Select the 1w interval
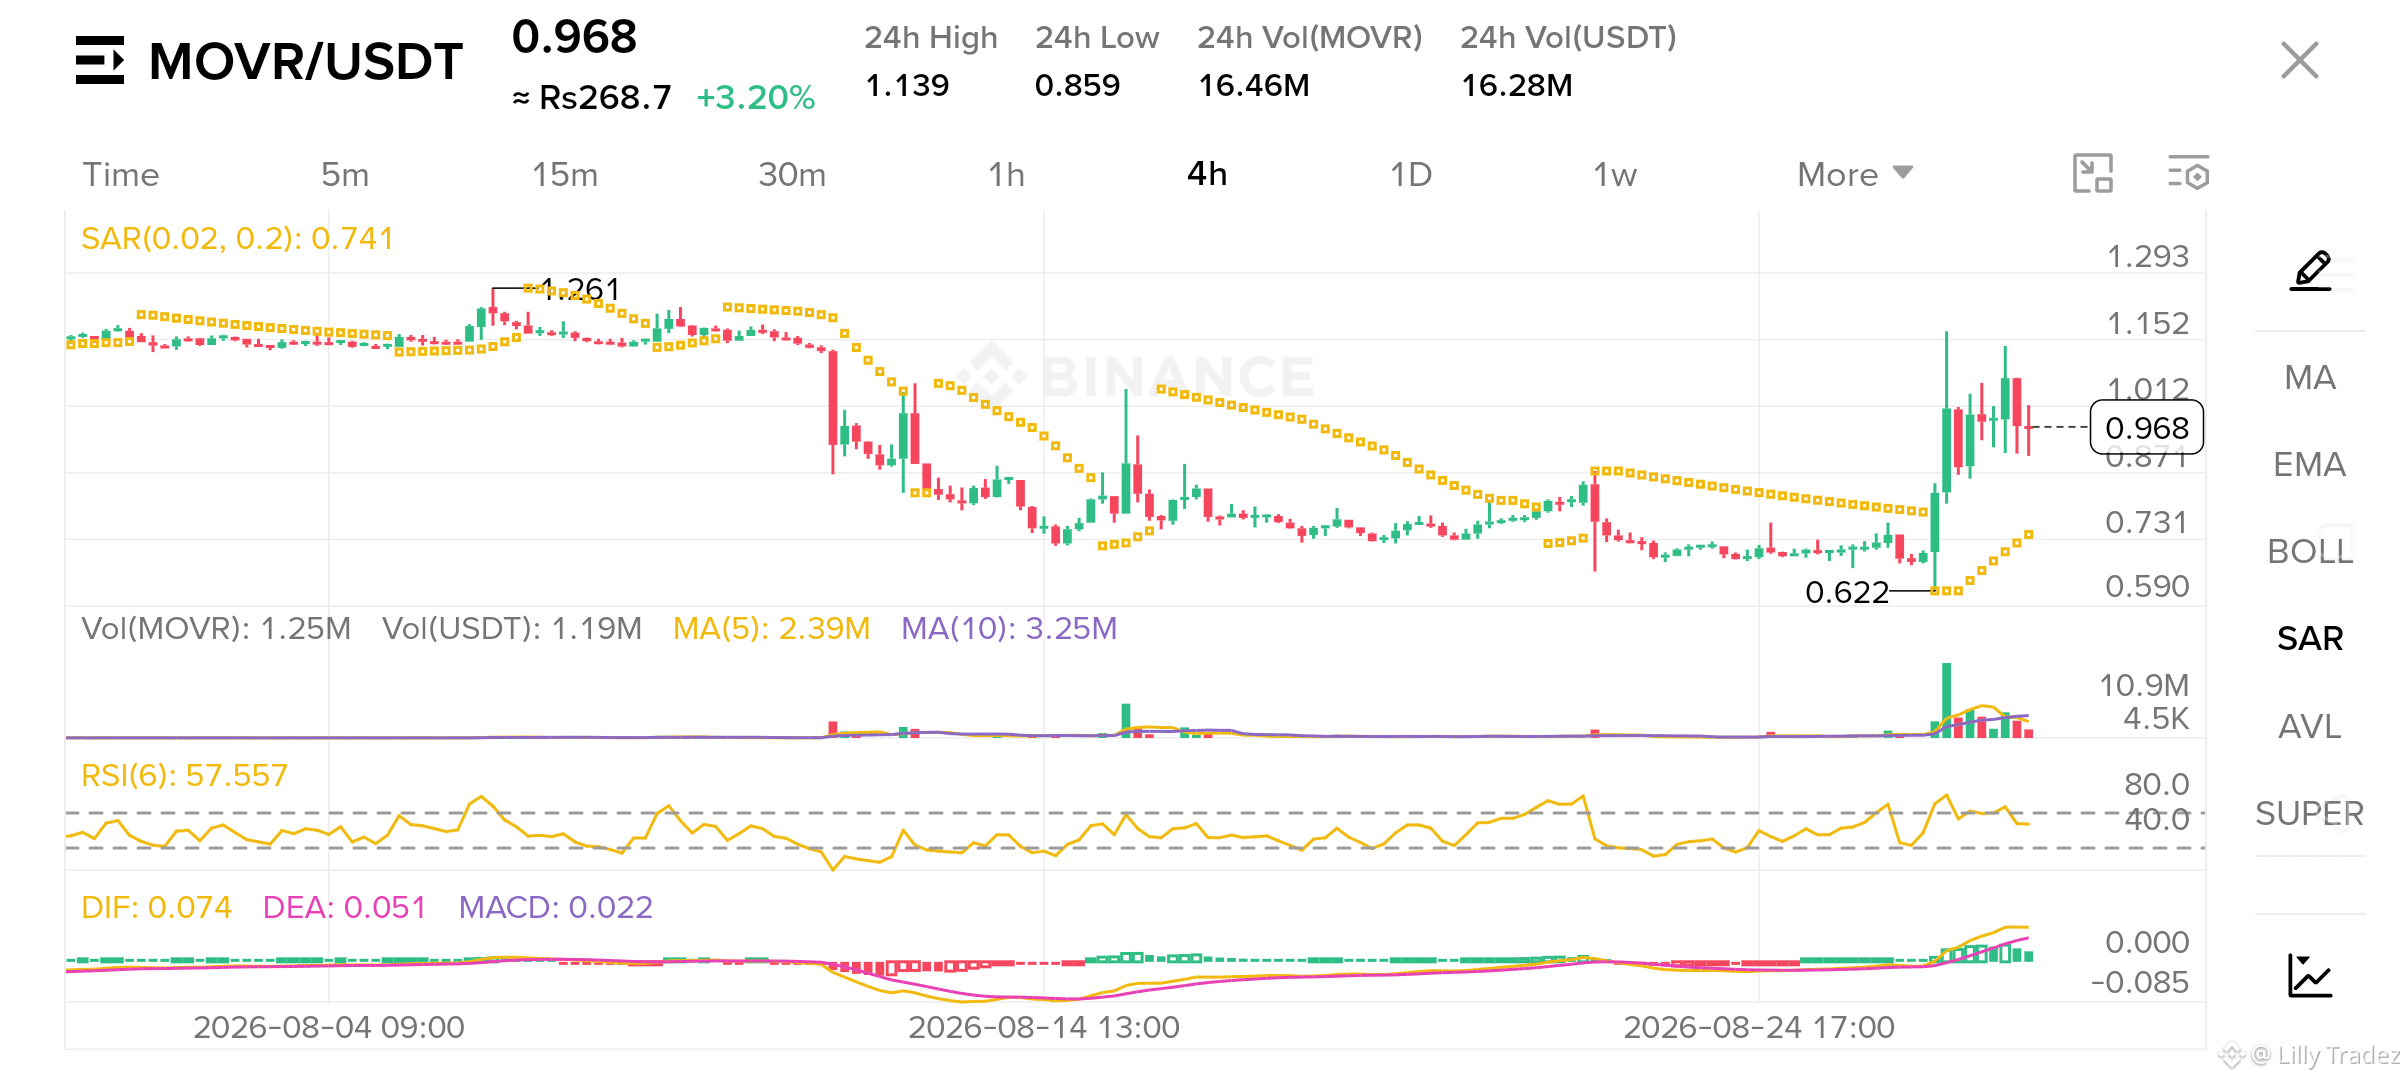2408x1080 pixels. (x=1615, y=175)
